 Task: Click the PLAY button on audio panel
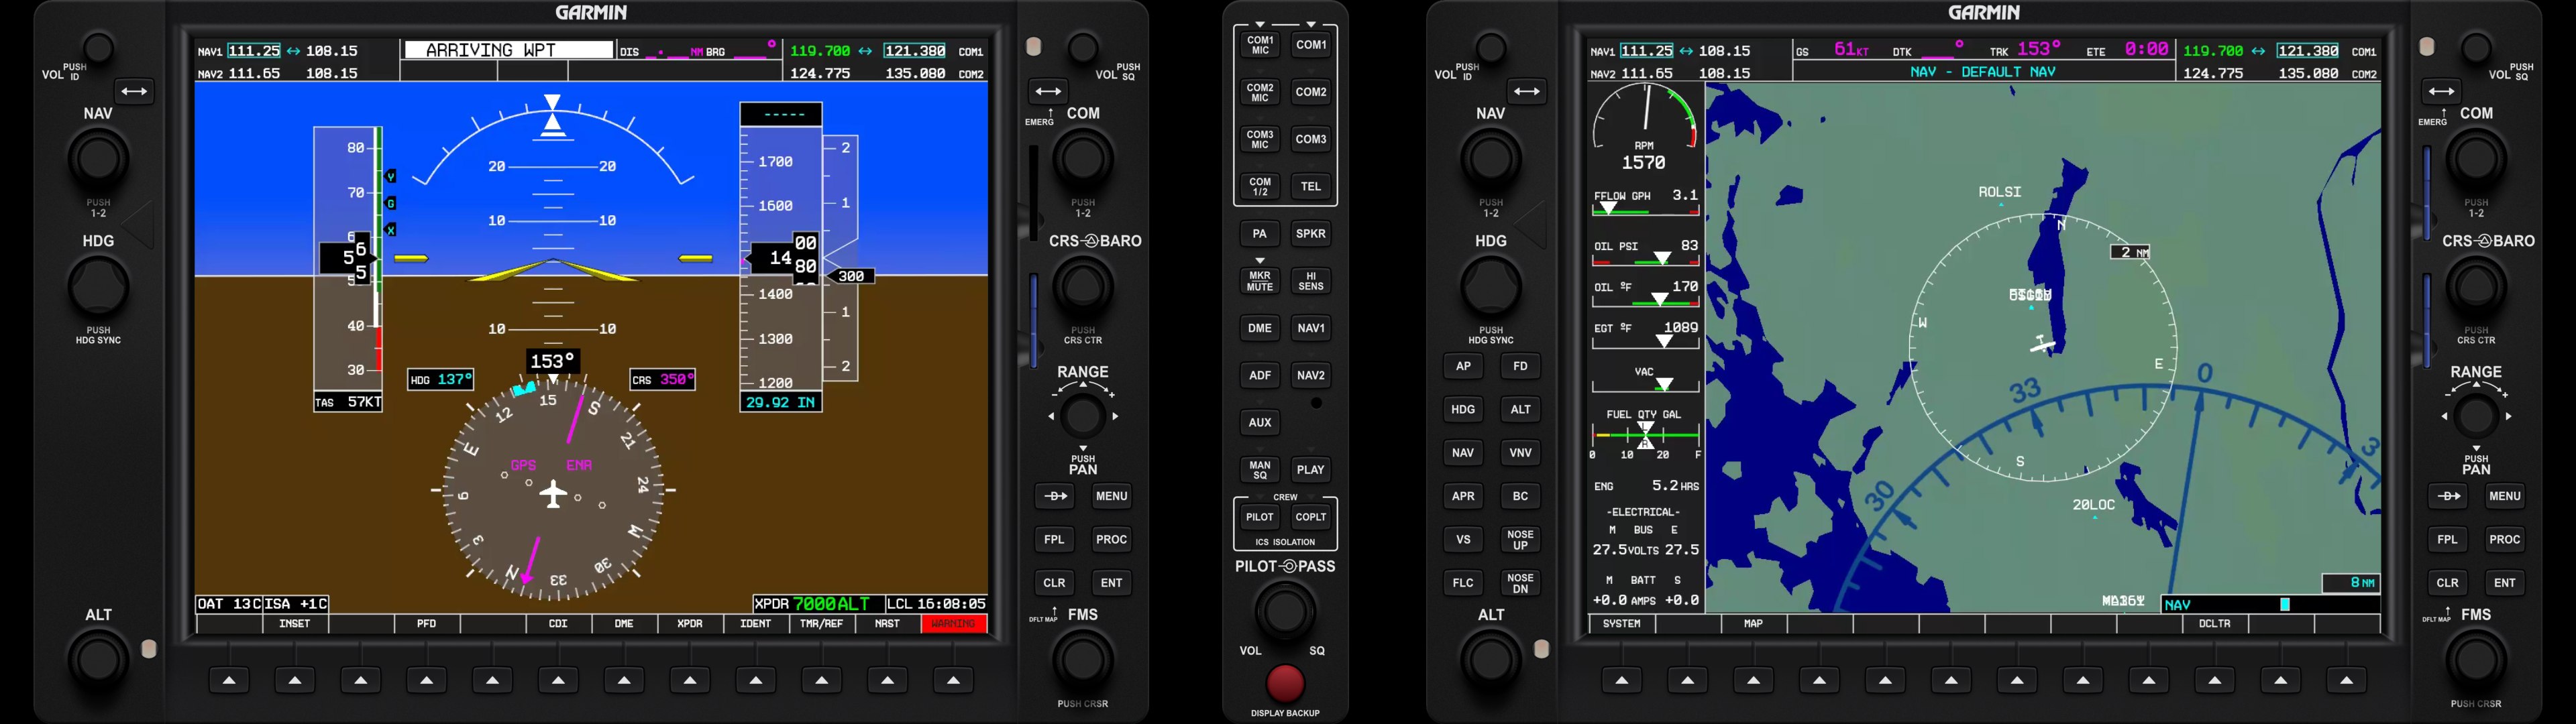coord(1311,470)
